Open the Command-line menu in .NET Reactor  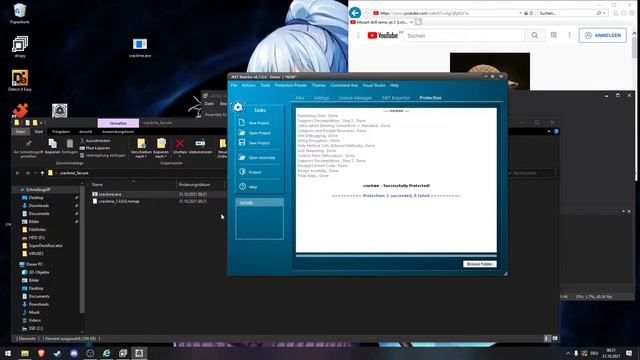(344, 85)
